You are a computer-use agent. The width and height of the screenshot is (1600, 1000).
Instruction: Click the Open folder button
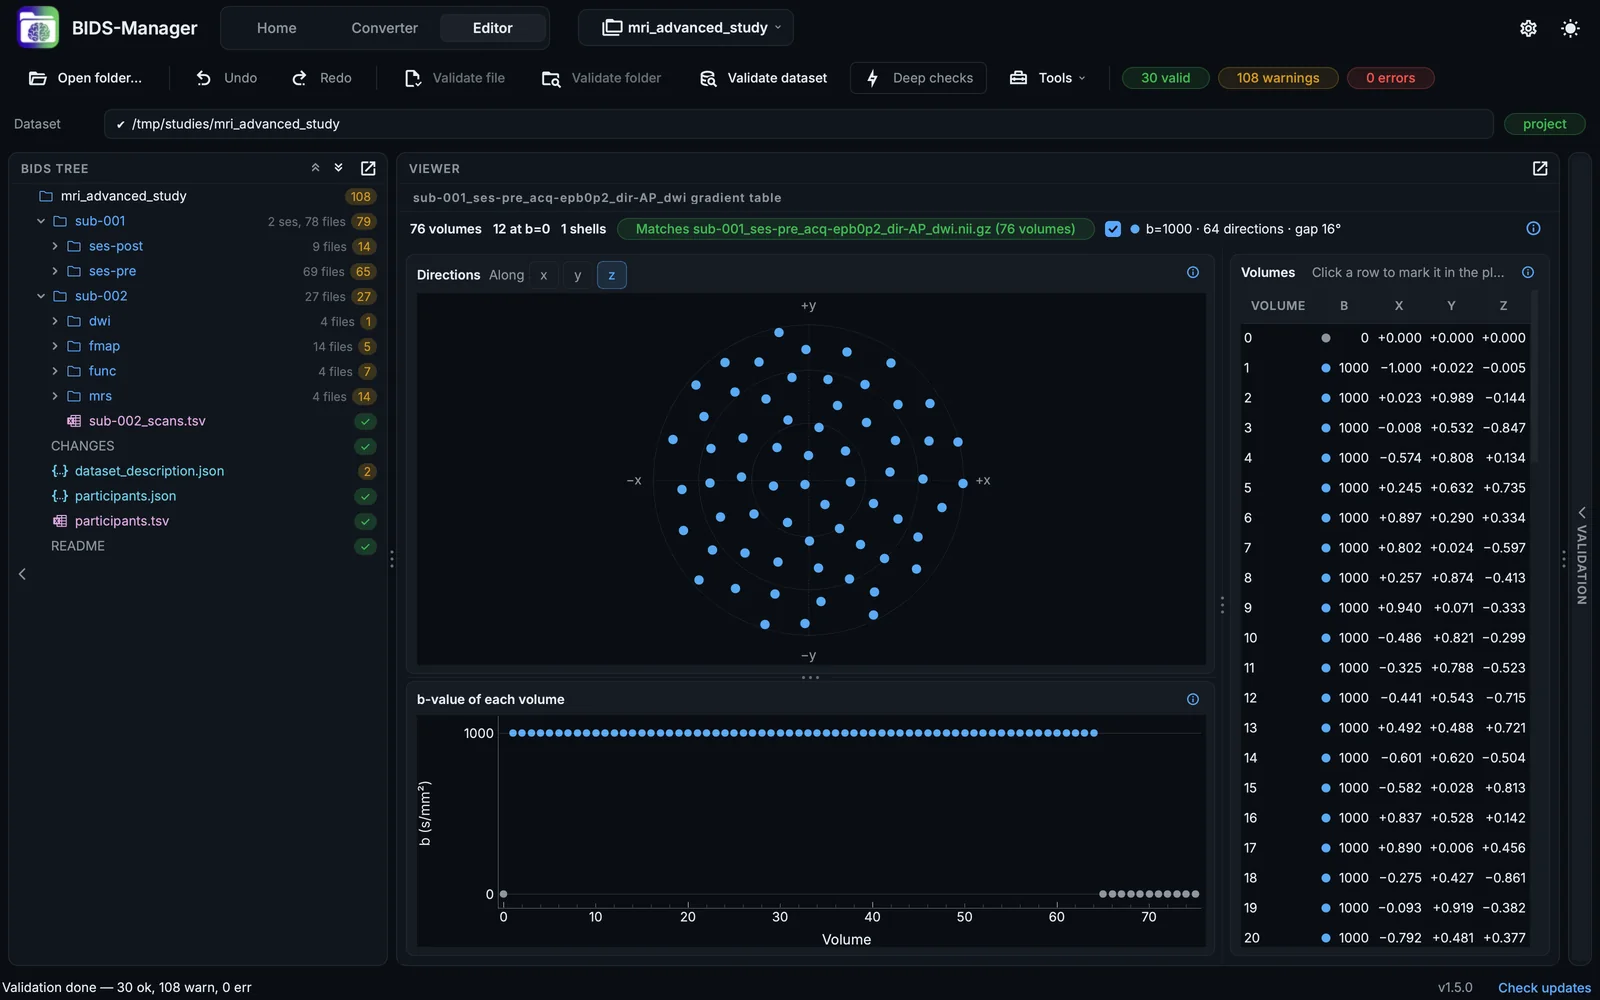85,78
